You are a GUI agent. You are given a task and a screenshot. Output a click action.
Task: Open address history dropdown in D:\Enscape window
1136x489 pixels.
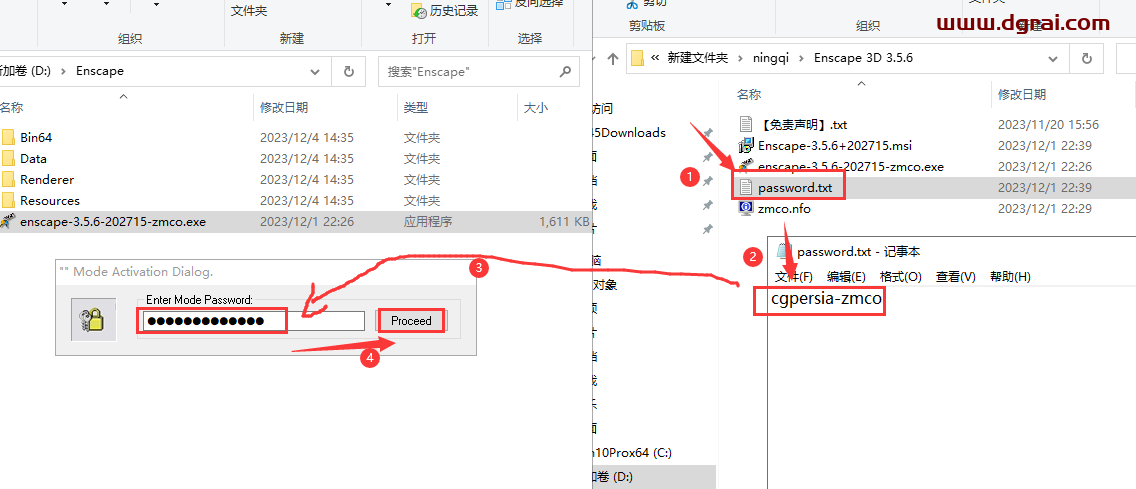[315, 72]
